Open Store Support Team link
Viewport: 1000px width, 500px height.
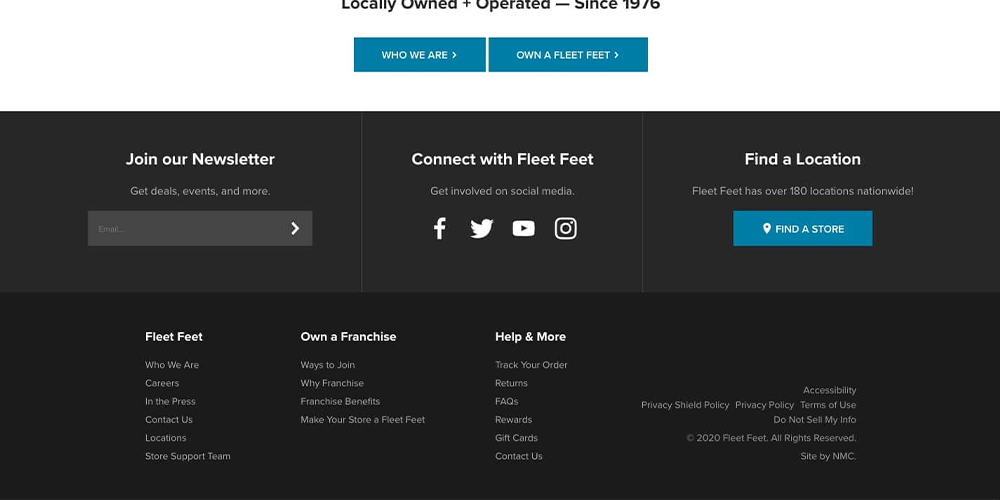188,456
